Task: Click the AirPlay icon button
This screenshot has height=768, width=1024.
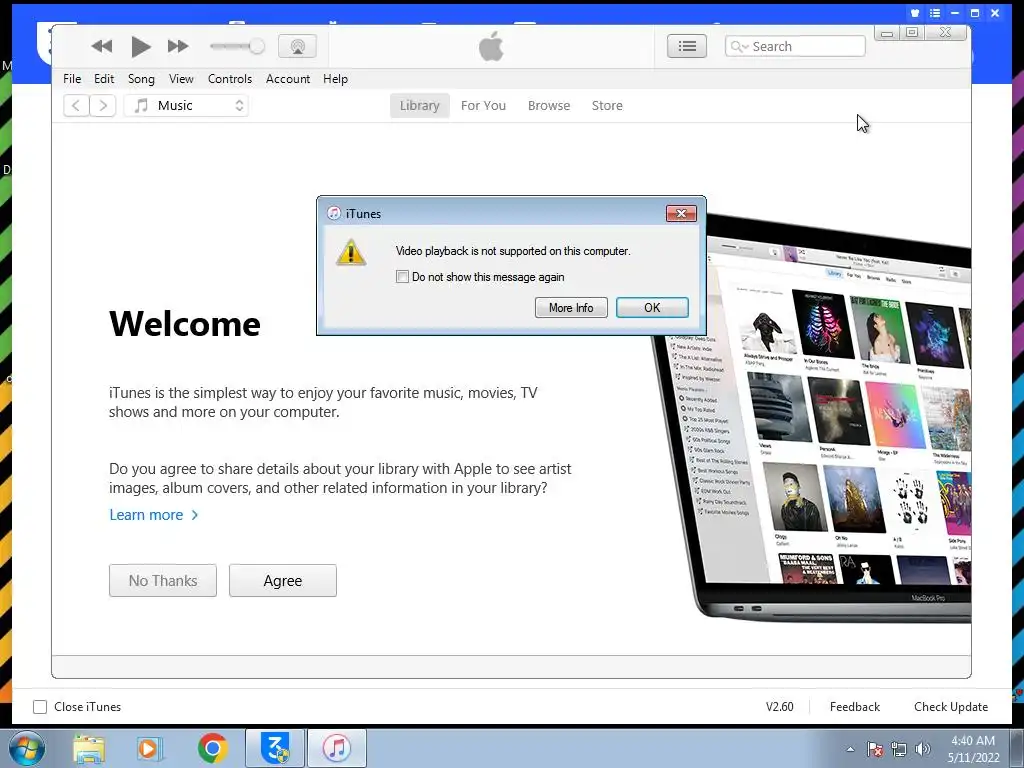Action: 297,46
